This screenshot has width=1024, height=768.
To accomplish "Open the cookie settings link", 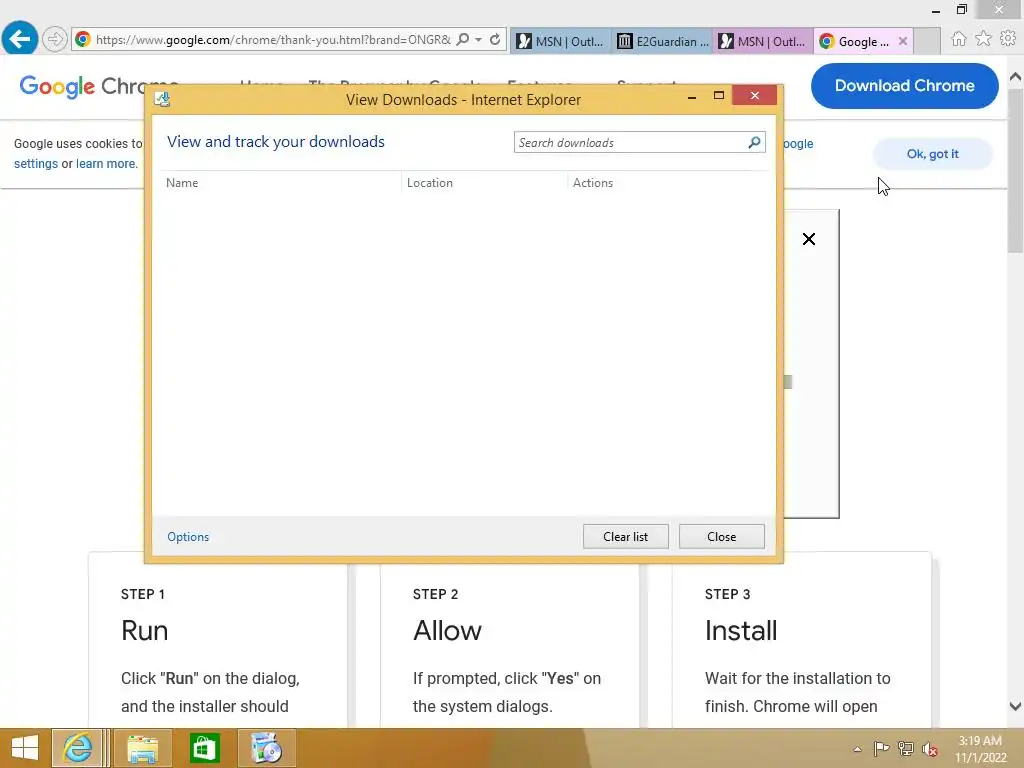I will tap(36, 164).
